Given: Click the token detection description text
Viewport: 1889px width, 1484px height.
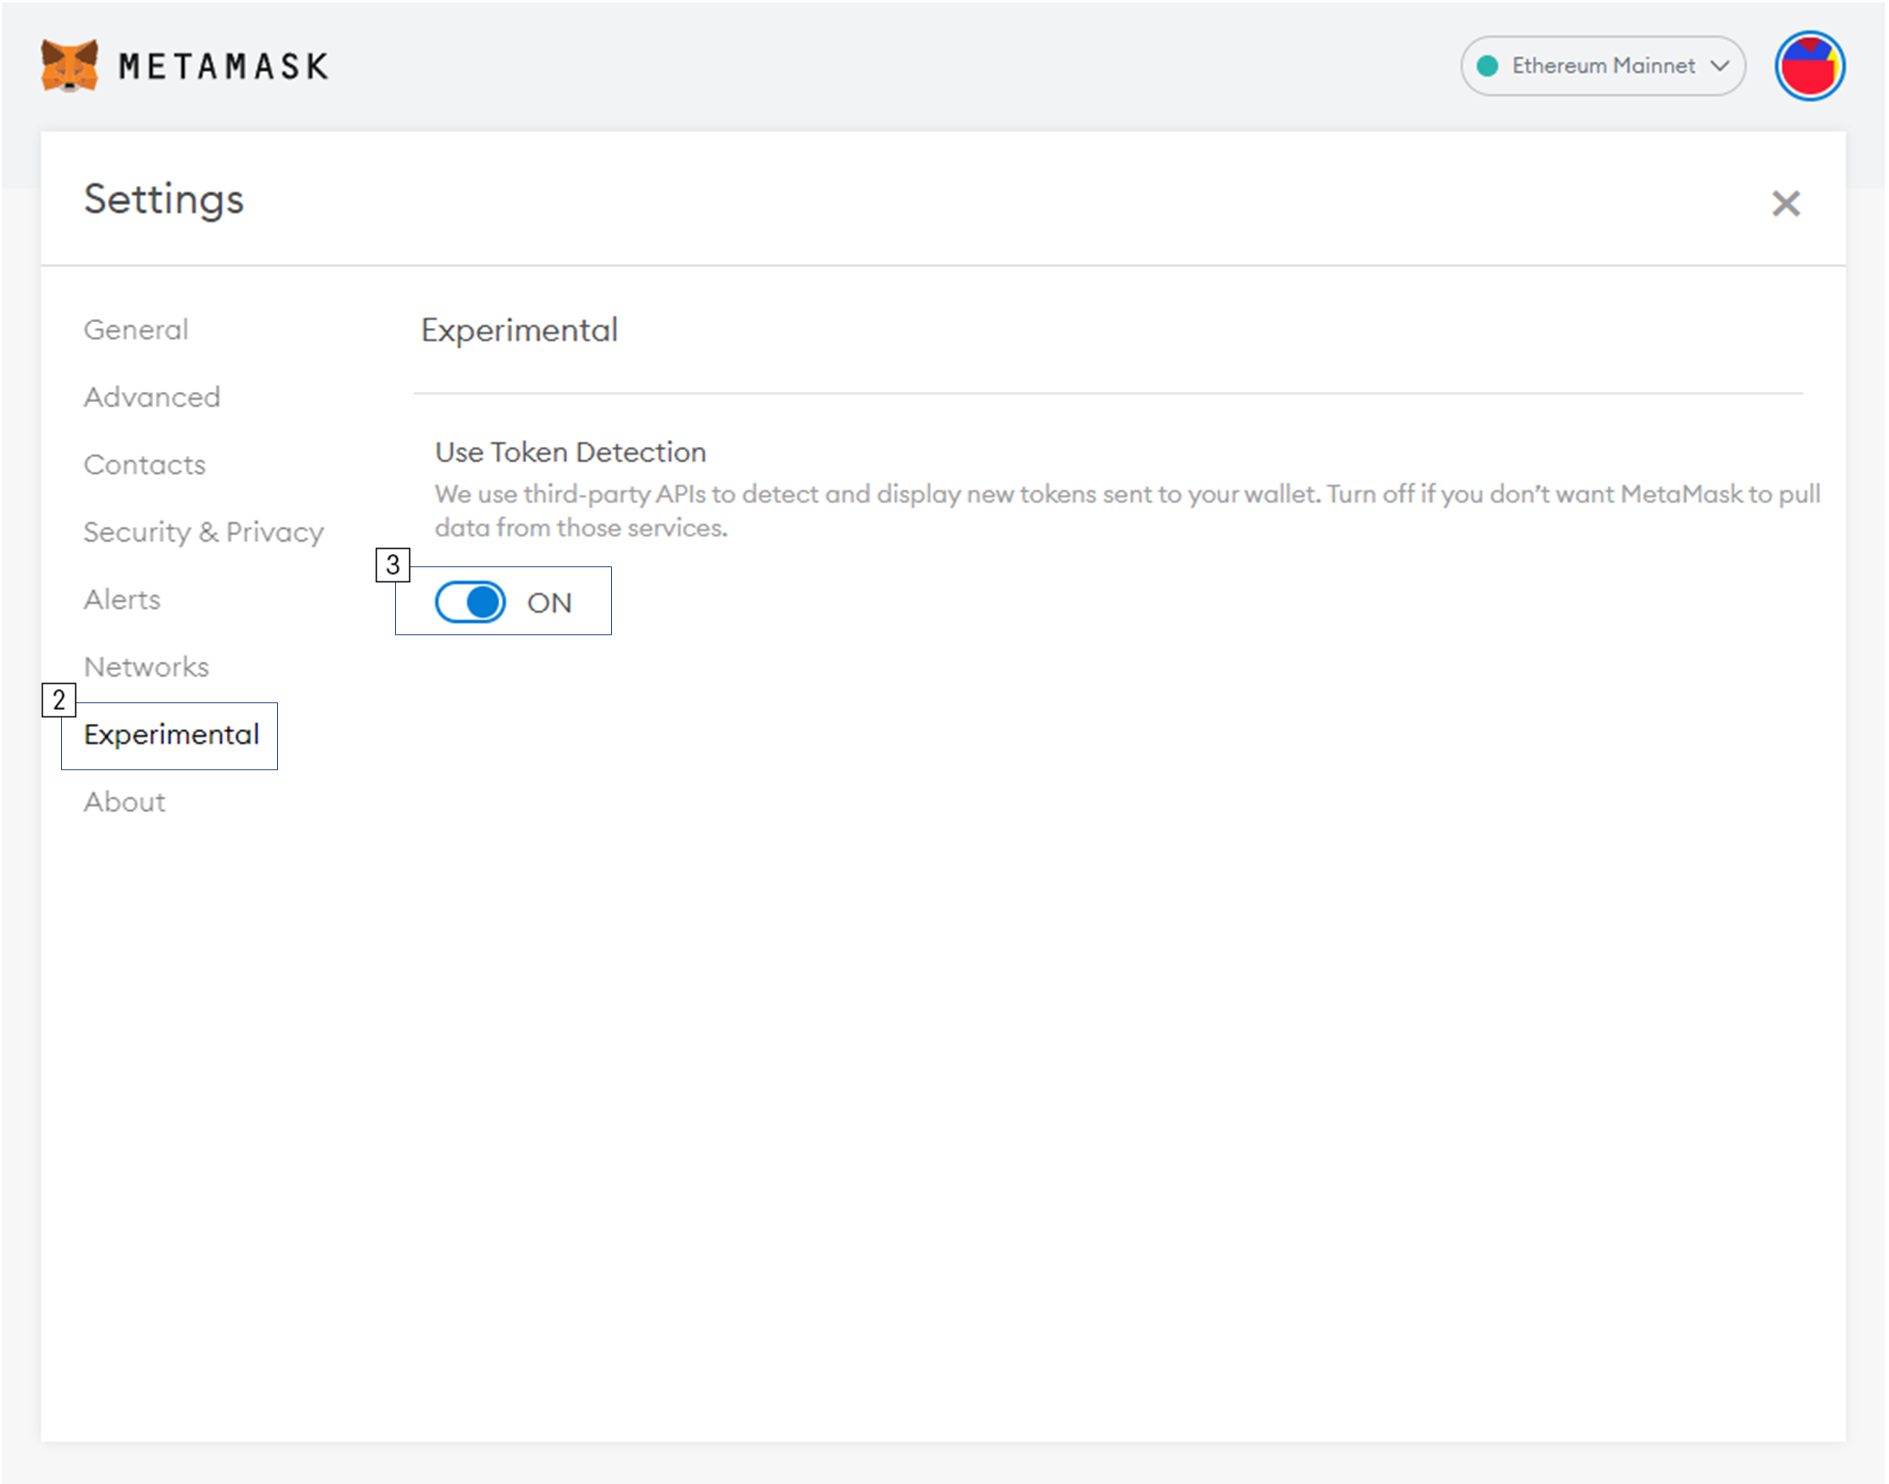Looking at the screenshot, I should pos(1127,511).
